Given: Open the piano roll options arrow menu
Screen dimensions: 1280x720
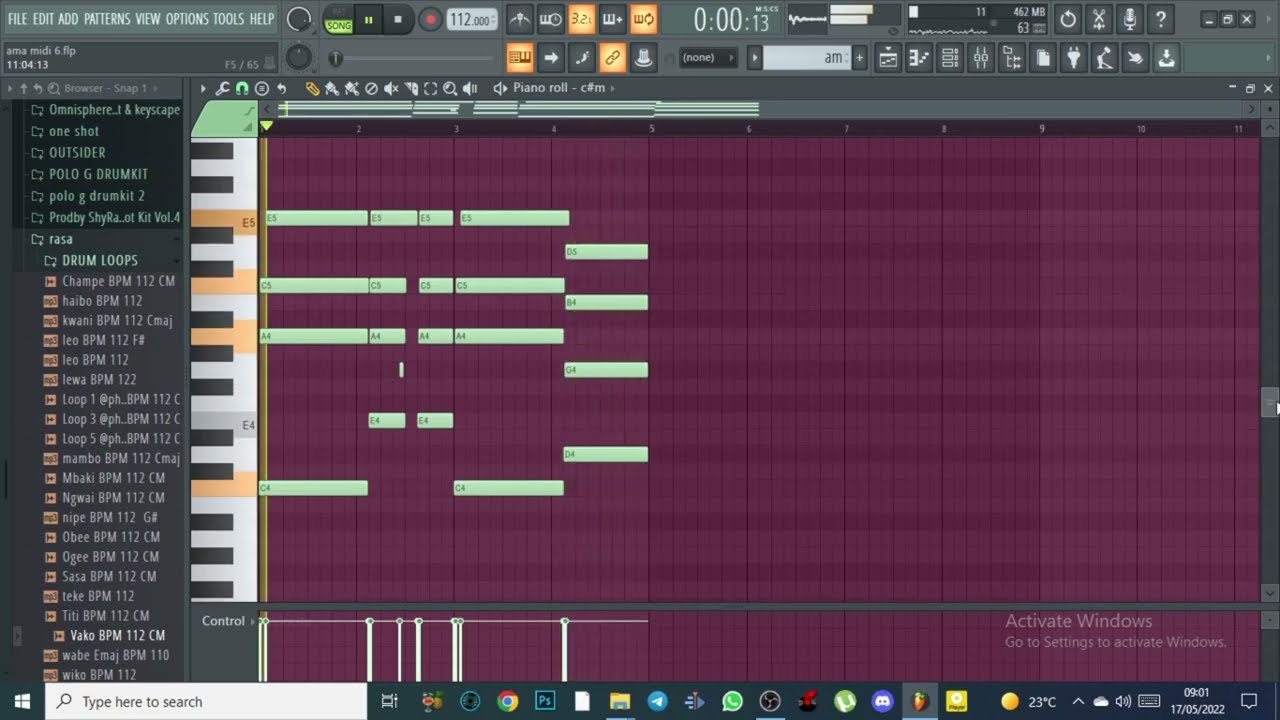Looking at the screenshot, I should point(203,88).
